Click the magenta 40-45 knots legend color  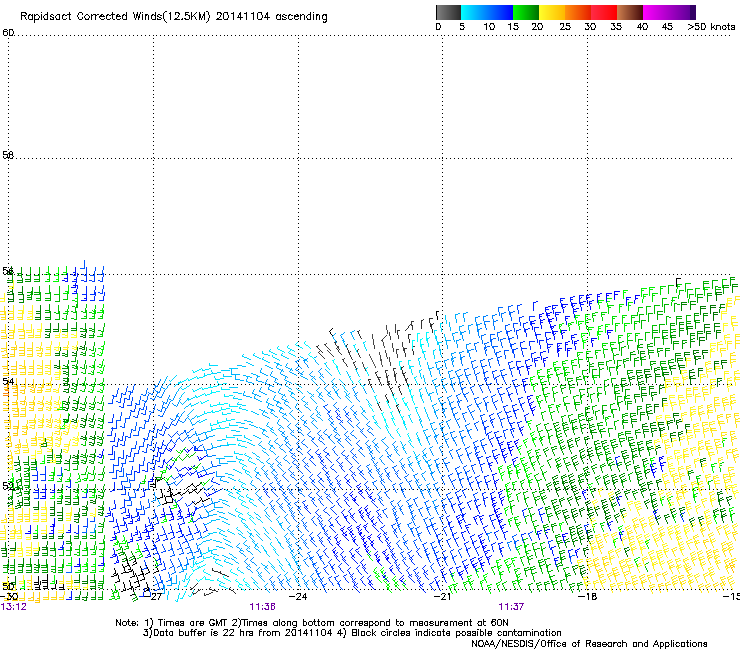(x=656, y=12)
